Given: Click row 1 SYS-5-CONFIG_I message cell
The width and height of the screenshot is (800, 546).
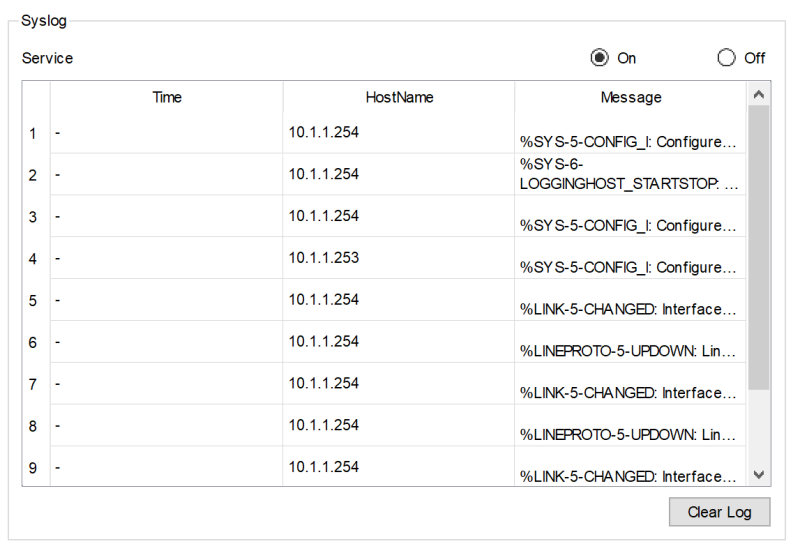Looking at the screenshot, I should [x=630, y=141].
